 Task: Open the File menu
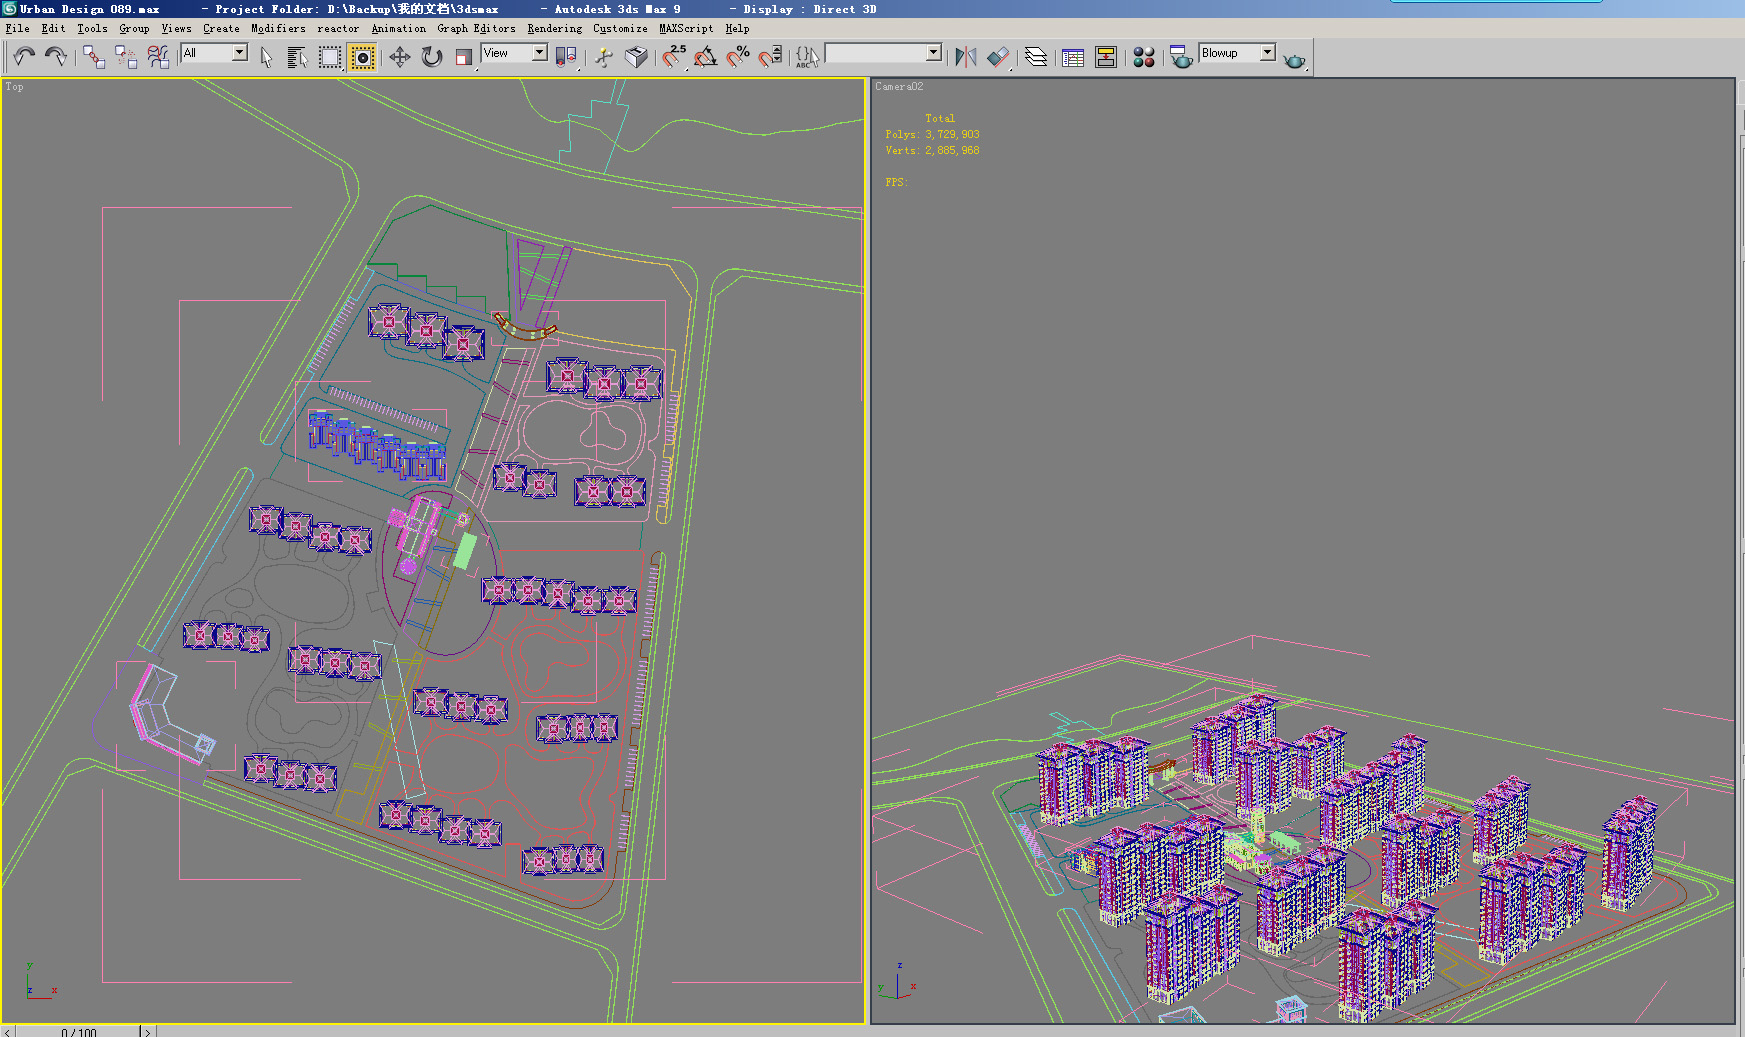pos(17,28)
